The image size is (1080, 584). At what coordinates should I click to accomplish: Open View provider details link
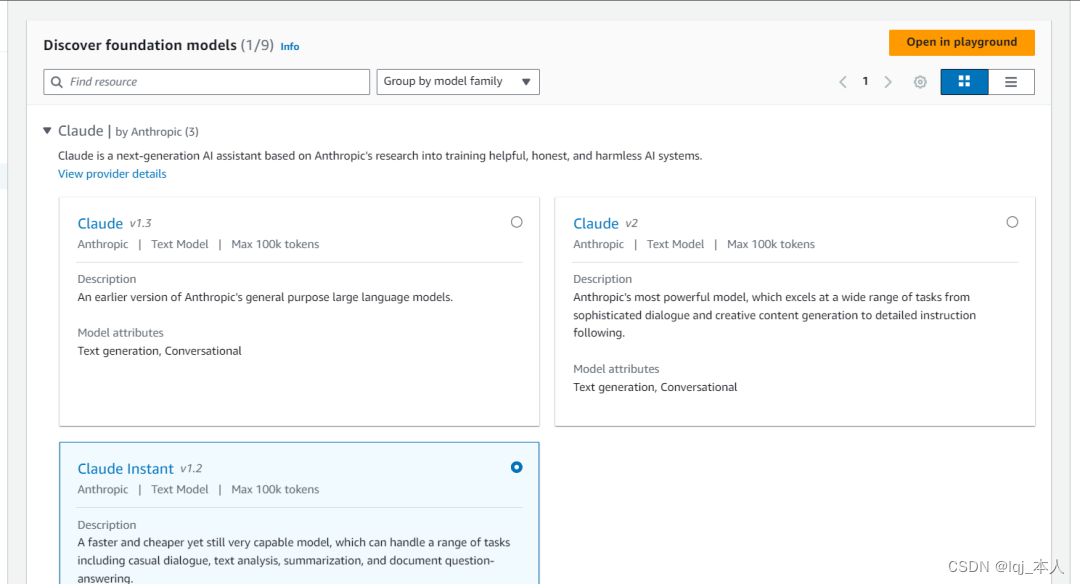(112, 174)
